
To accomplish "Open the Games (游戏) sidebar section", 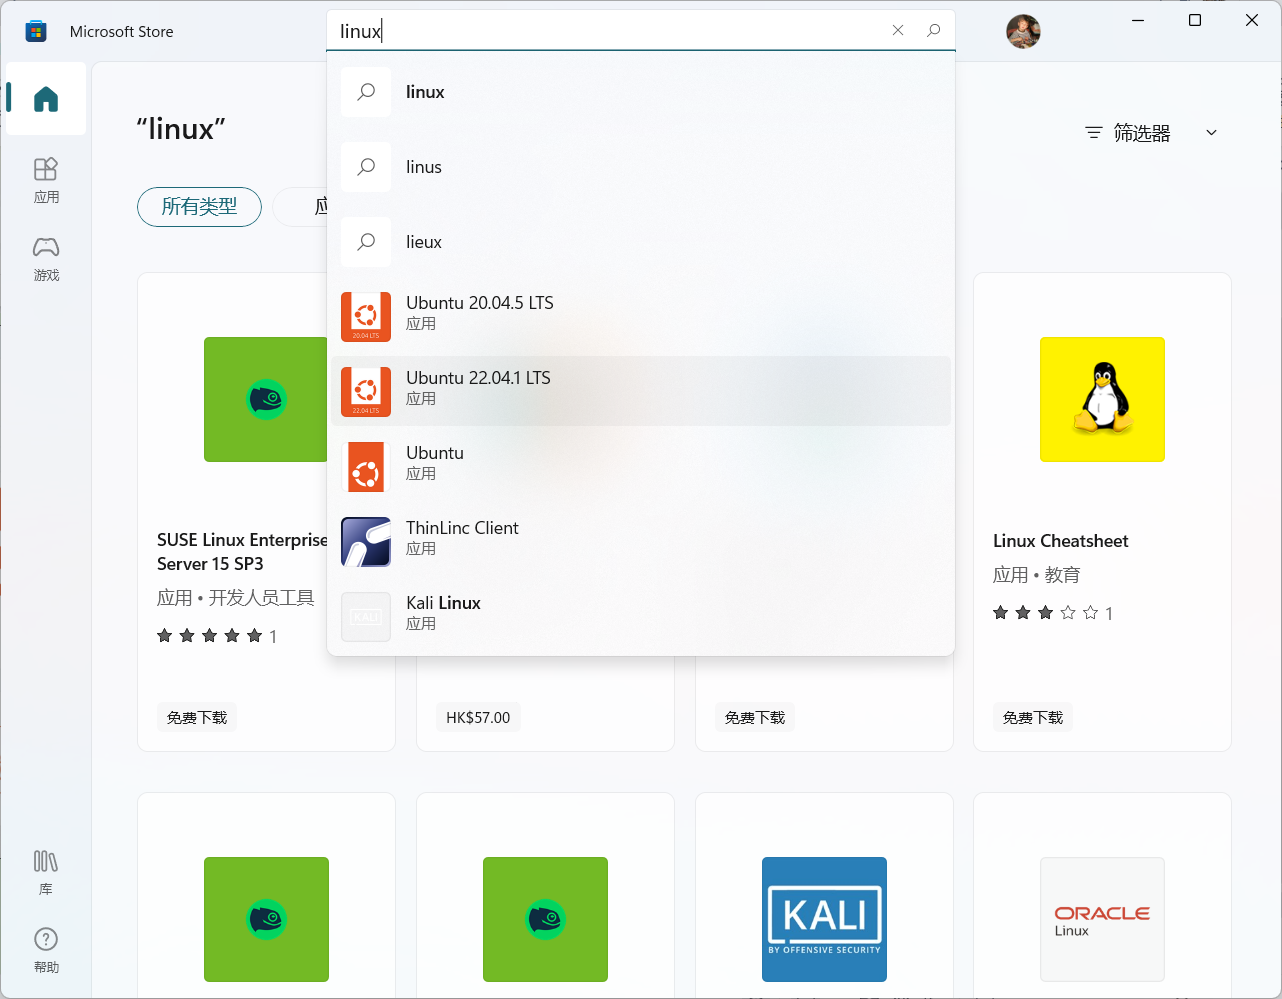I will [x=46, y=258].
